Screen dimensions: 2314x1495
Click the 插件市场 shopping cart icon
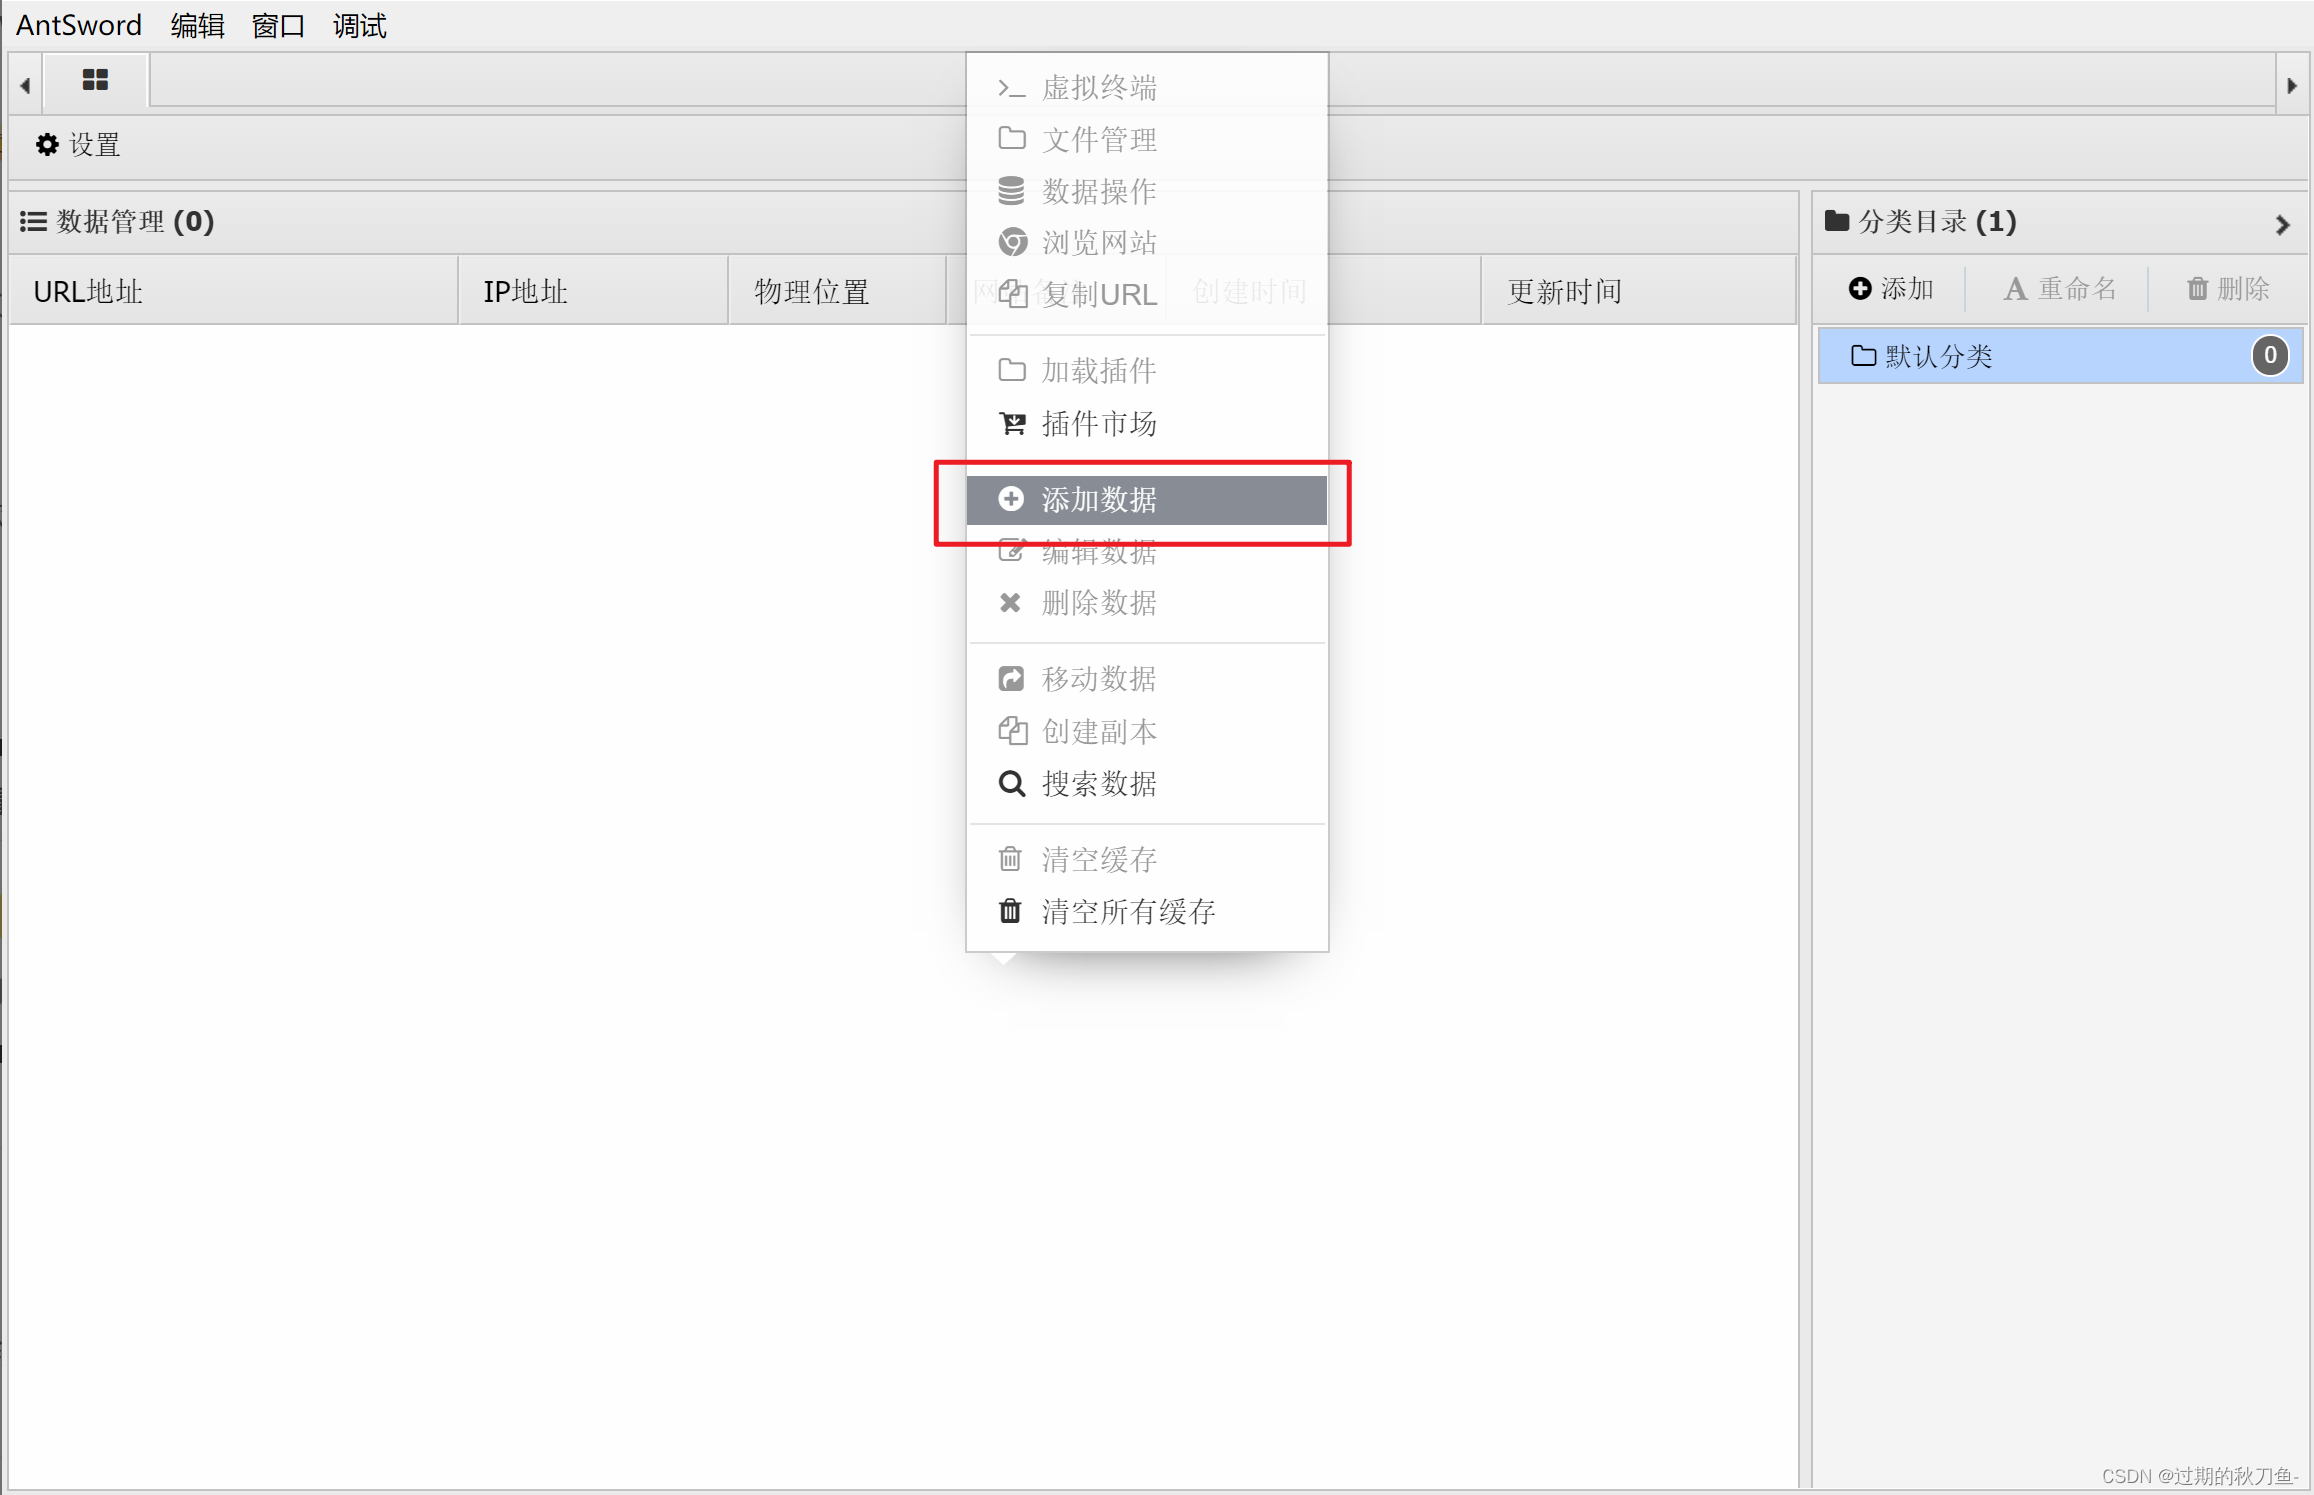tap(1012, 424)
